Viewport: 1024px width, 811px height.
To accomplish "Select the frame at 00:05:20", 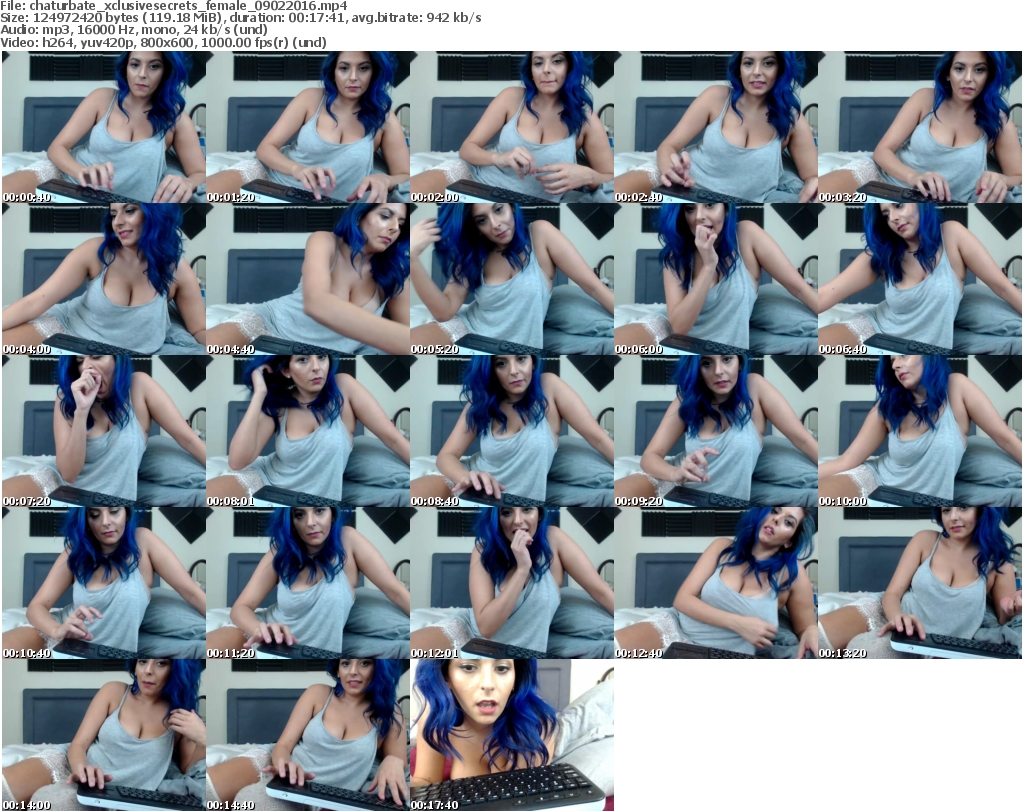I will pos(512,279).
